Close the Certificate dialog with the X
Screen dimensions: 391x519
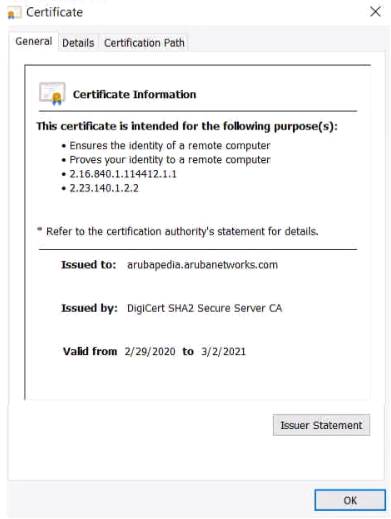tap(375, 12)
